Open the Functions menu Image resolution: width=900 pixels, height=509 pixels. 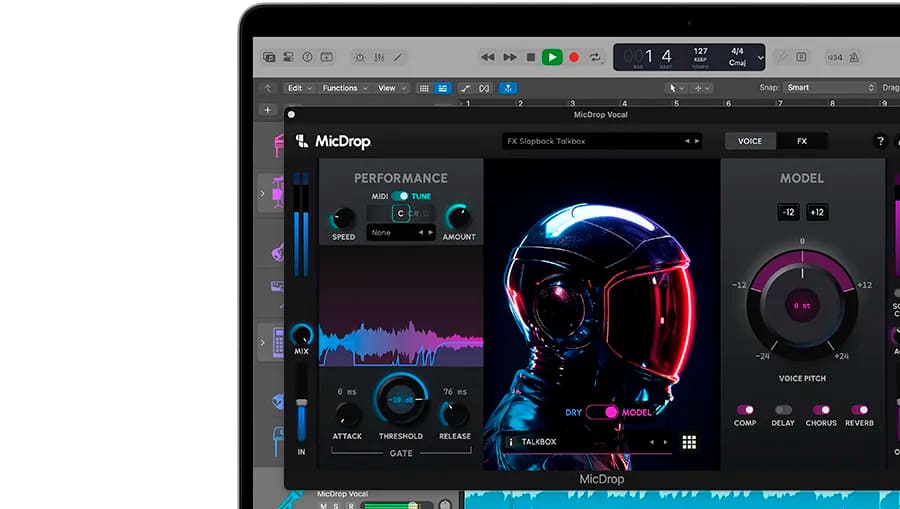click(343, 88)
